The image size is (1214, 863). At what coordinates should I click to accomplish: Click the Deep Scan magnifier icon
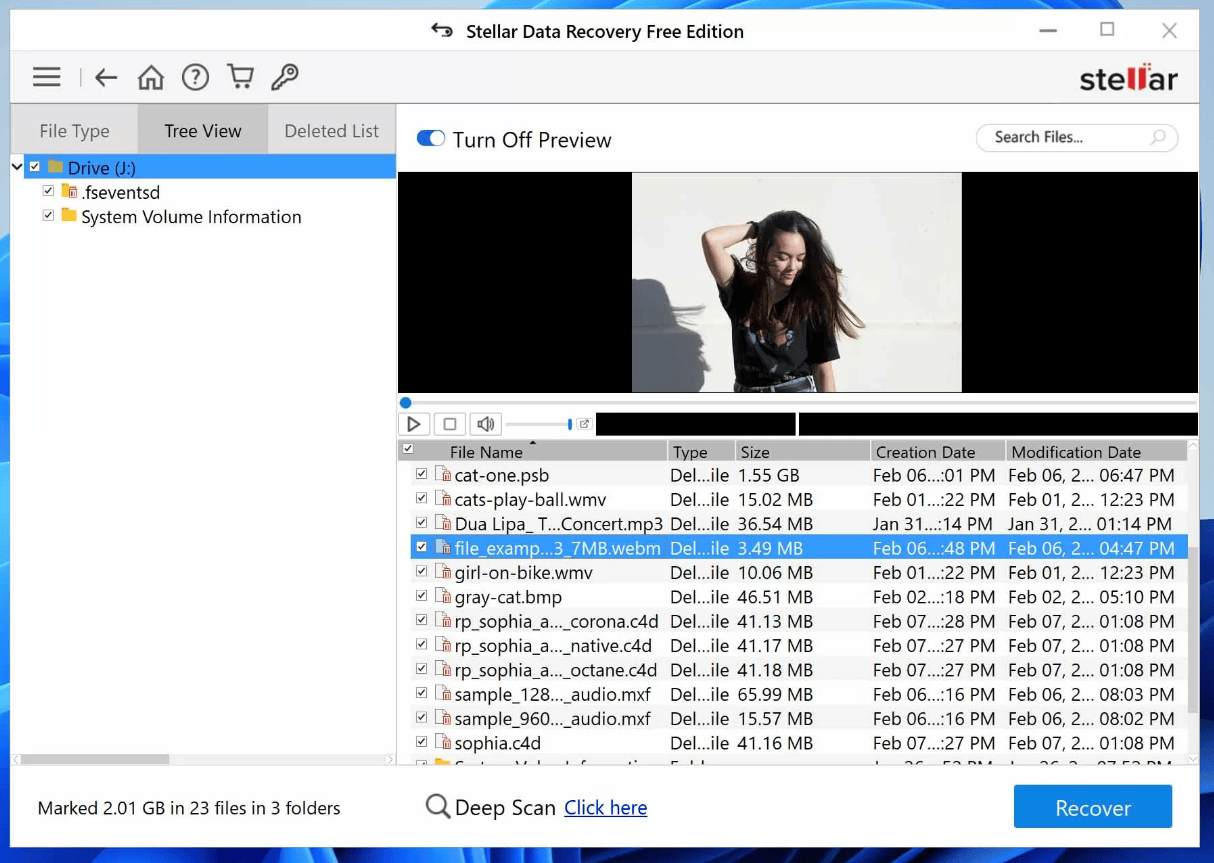coord(438,807)
